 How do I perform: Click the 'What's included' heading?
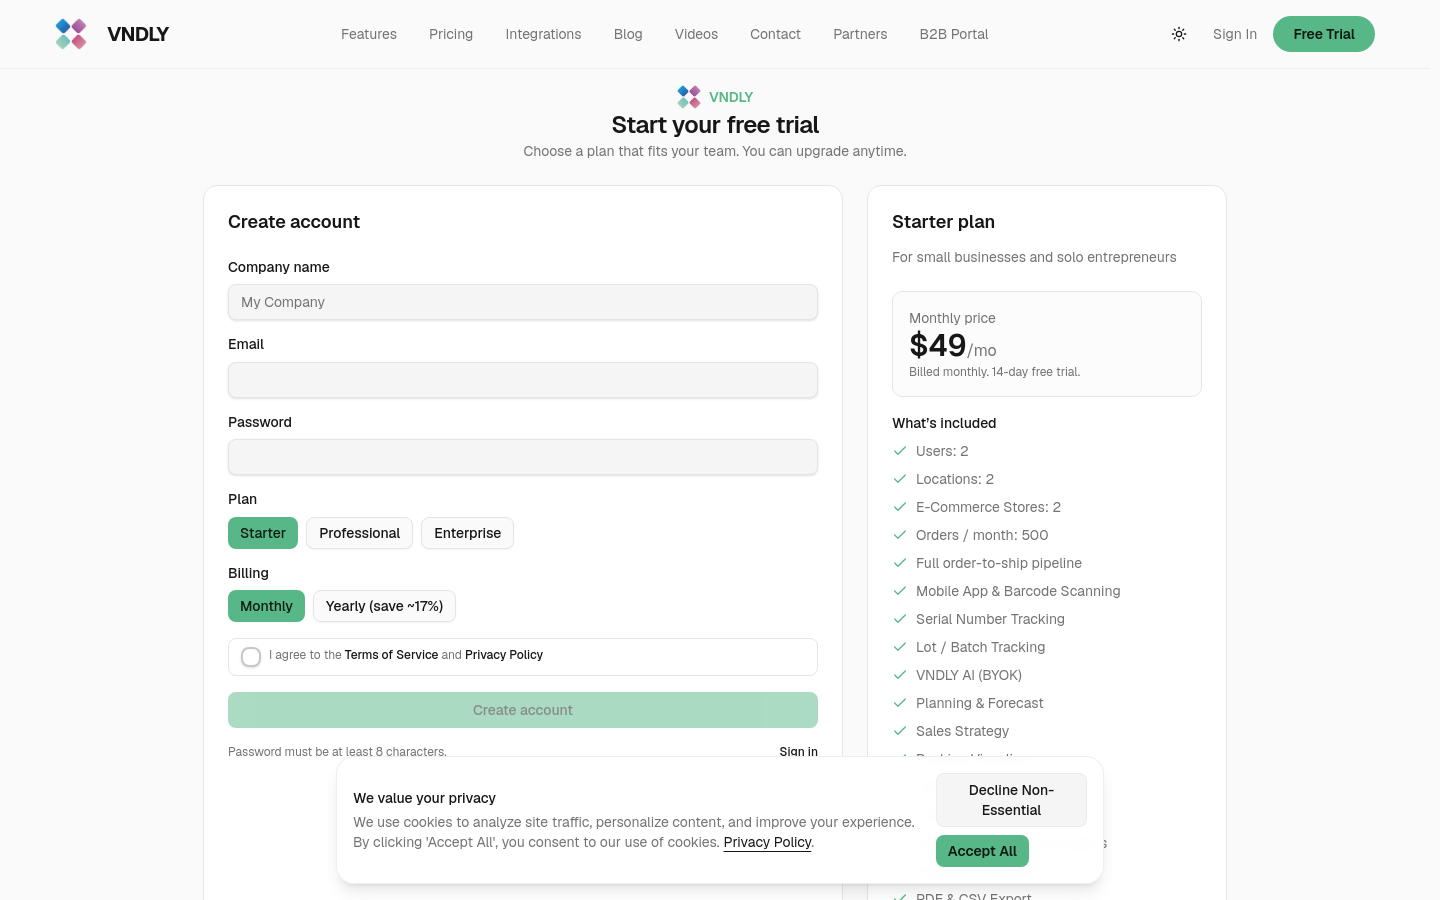(944, 423)
